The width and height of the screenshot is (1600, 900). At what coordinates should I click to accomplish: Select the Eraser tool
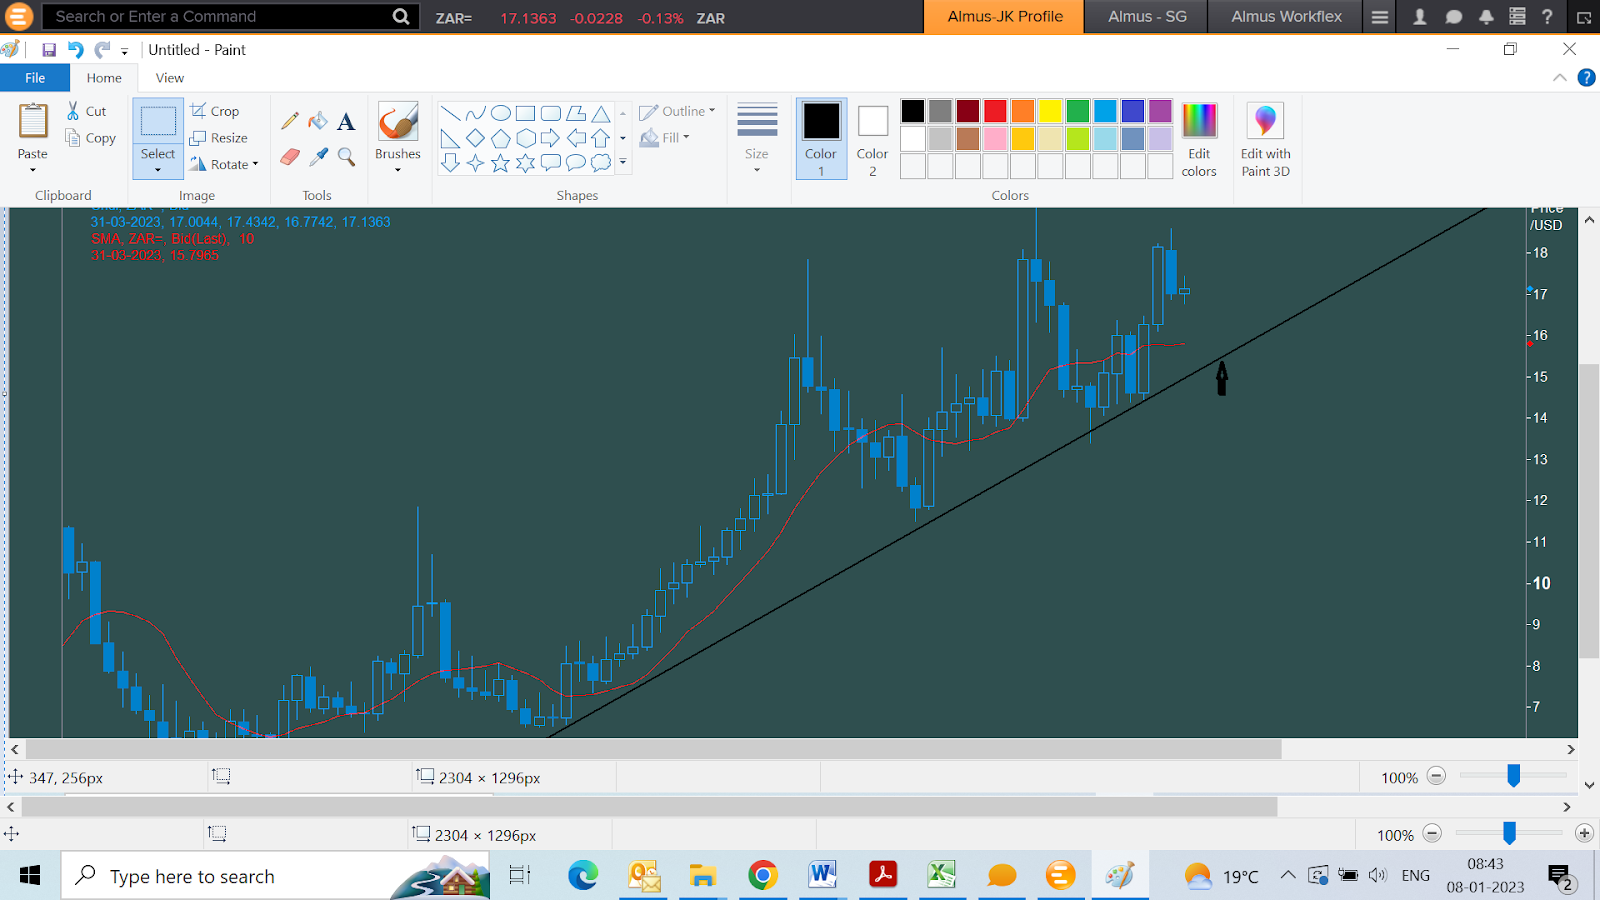pyautogui.click(x=290, y=157)
